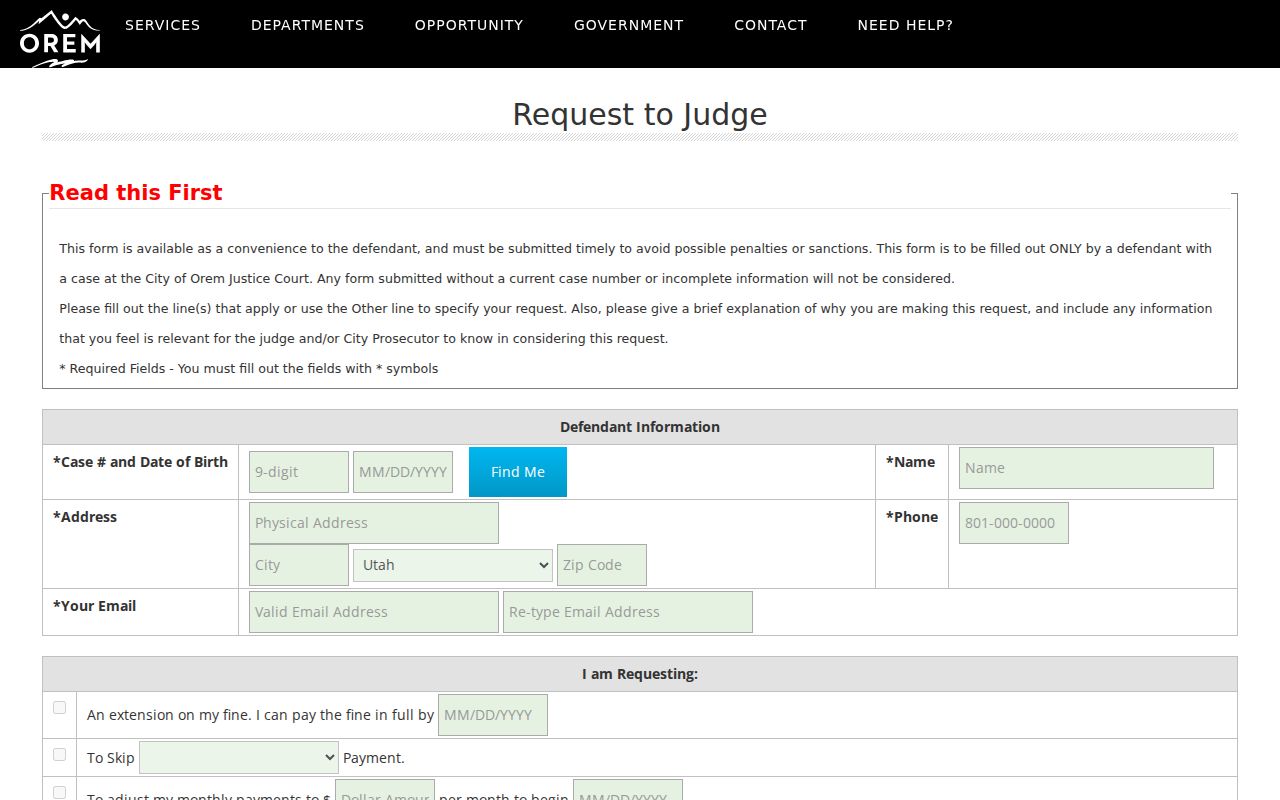Click the Phone number field

(1014, 523)
